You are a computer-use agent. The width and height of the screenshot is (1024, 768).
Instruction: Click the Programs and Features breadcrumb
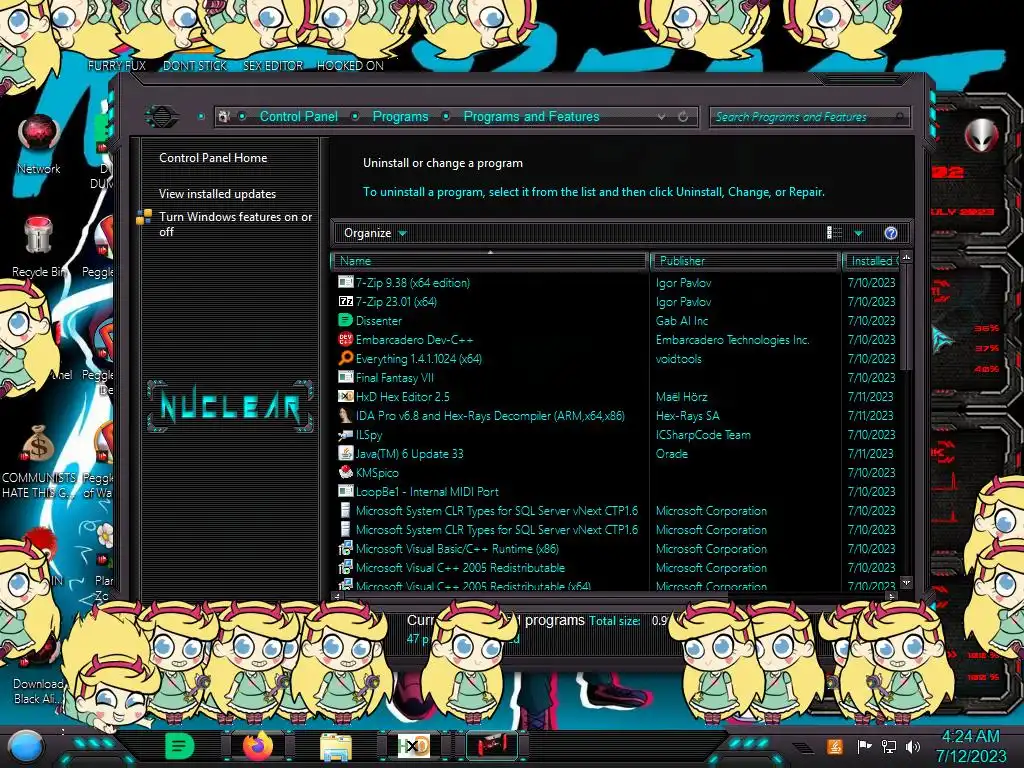coord(531,117)
